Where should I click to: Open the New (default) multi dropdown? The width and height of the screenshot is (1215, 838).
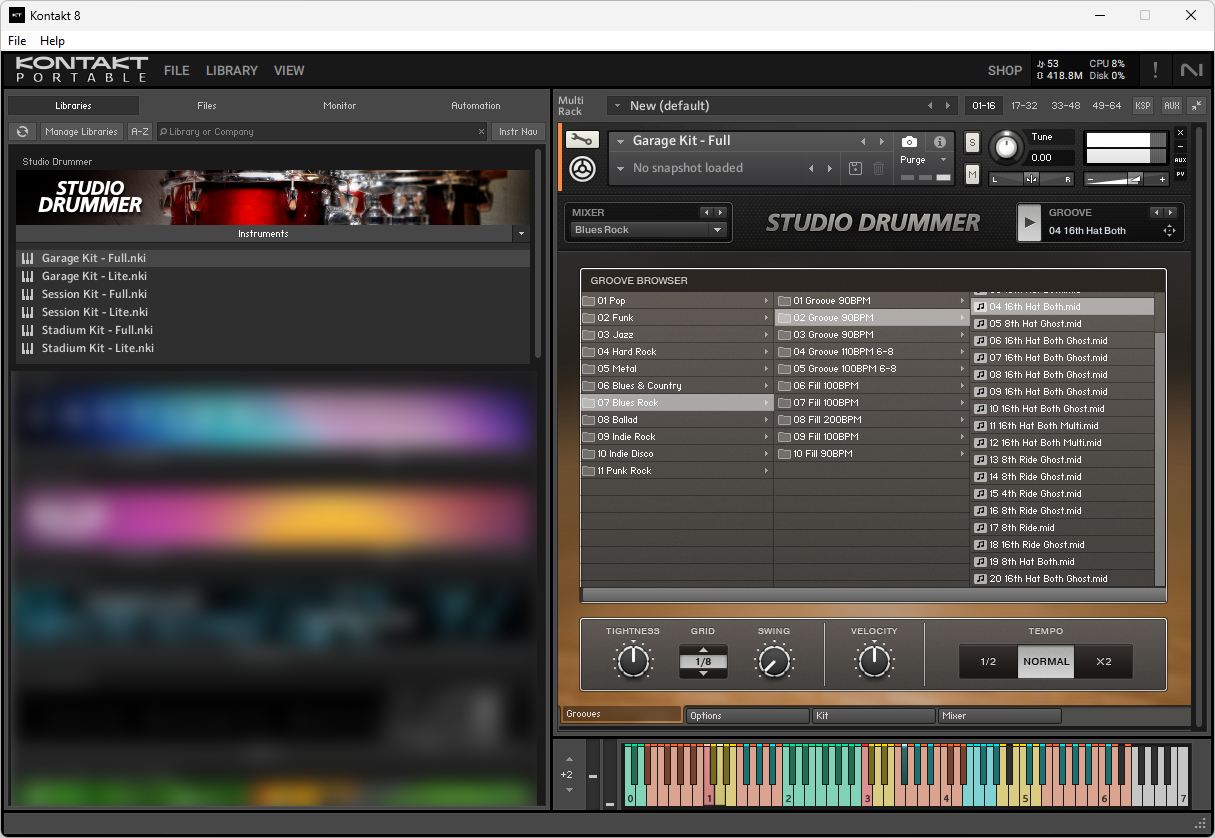pos(618,105)
